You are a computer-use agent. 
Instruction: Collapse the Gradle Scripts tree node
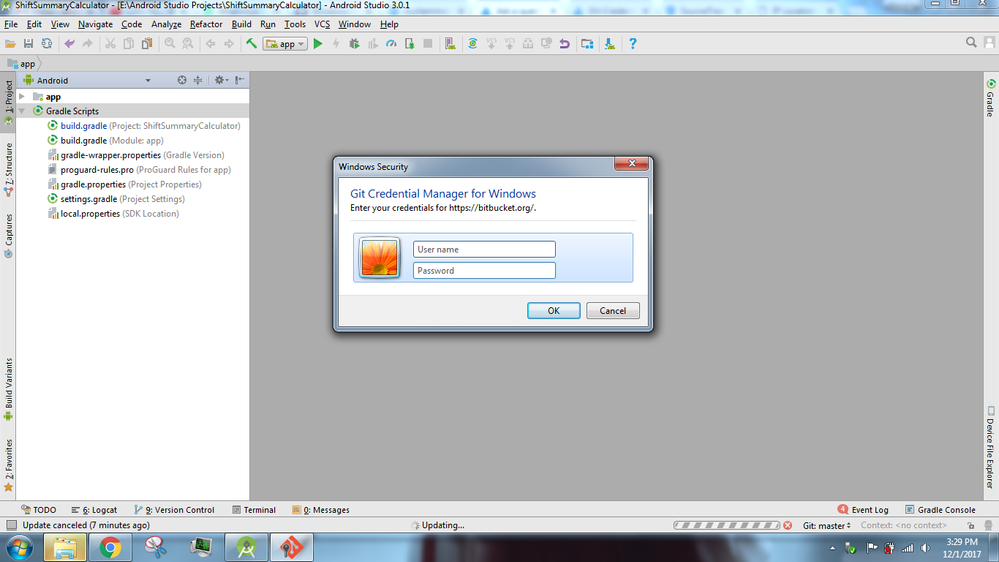coord(22,111)
